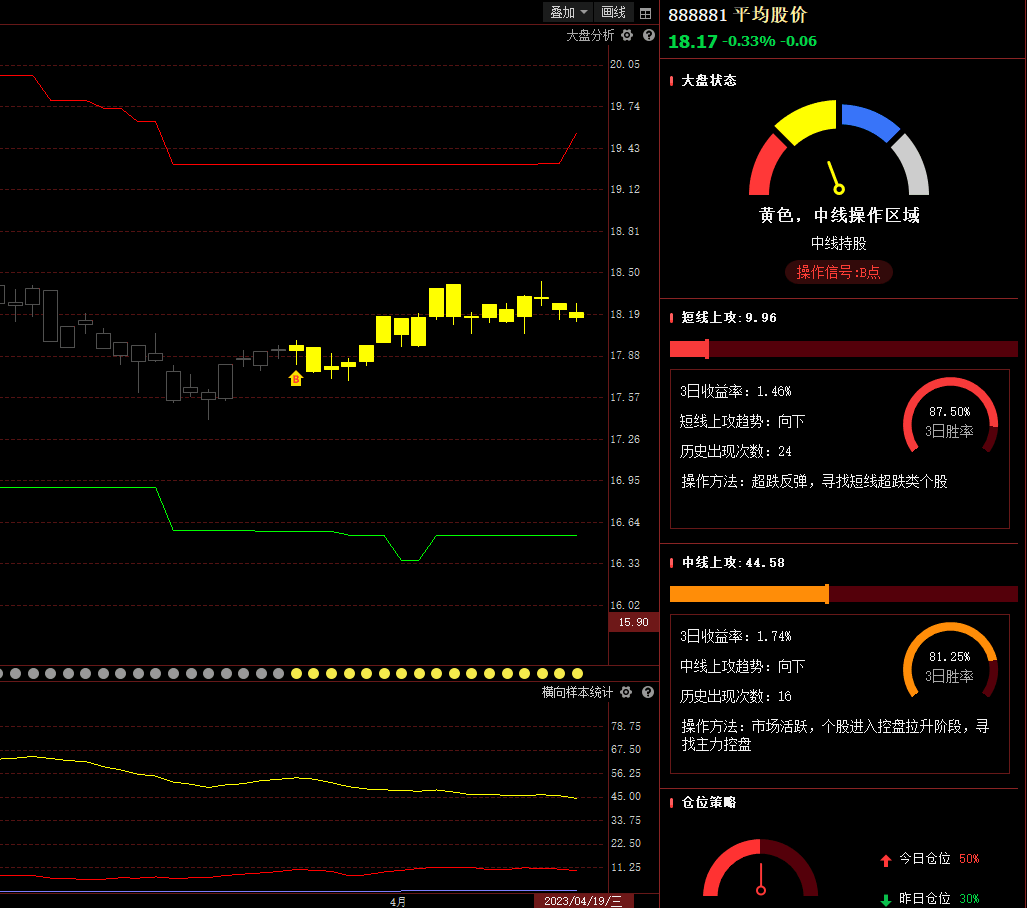Click the 18.17 price value

click(x=692, y=41)
